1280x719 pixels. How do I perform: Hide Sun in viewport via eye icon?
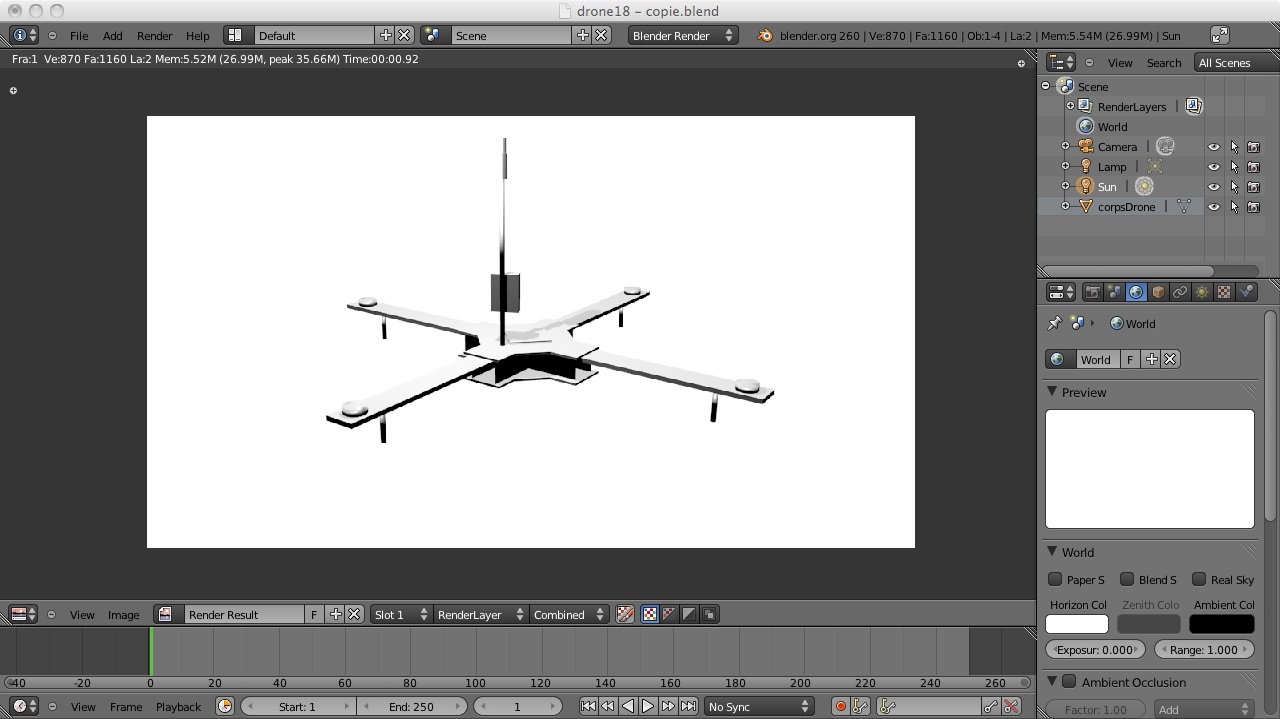[x=1214, y=186]
